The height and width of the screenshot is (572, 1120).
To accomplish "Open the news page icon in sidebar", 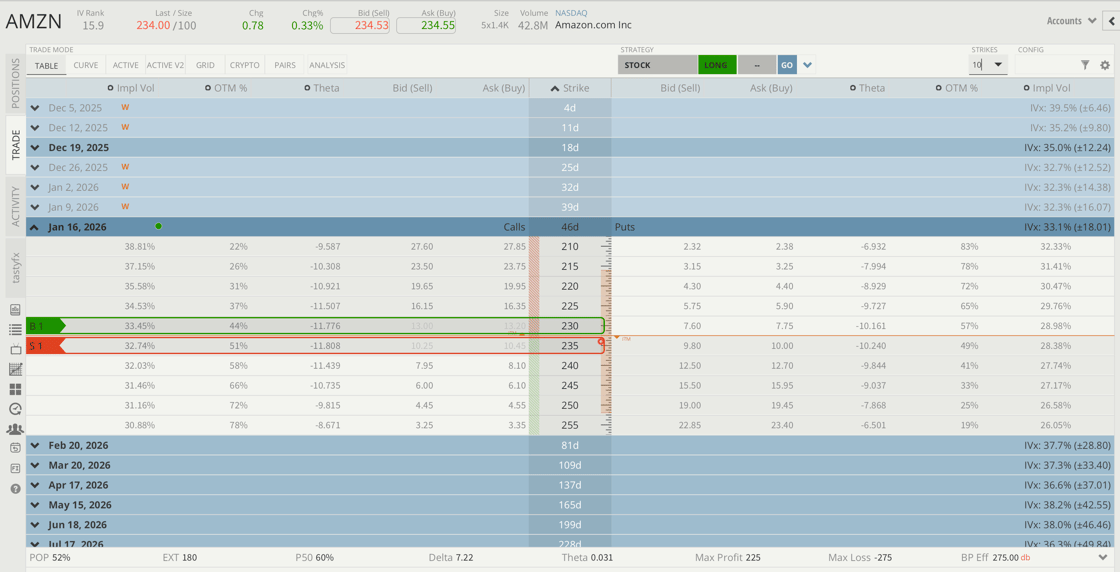I will pyautogui.click(x=15, y=469).
